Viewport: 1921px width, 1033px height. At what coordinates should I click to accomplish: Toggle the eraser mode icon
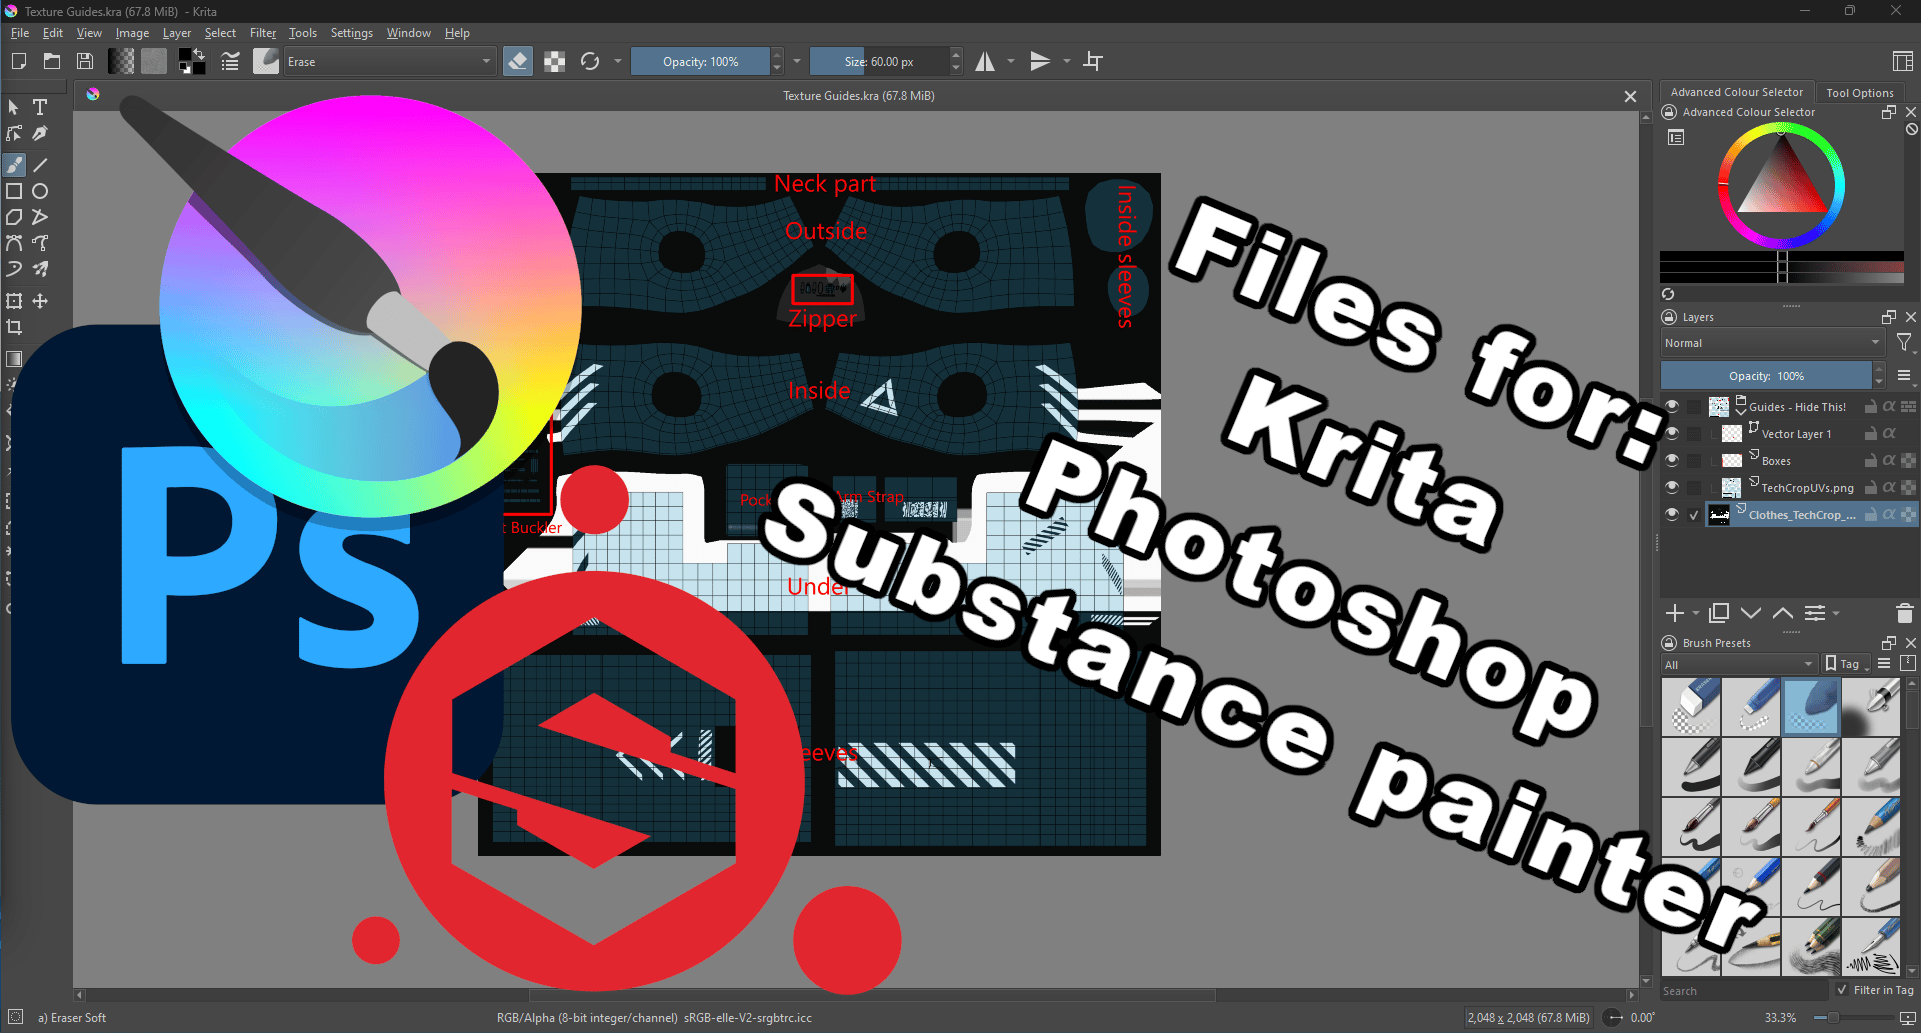[x=518, y=62]
